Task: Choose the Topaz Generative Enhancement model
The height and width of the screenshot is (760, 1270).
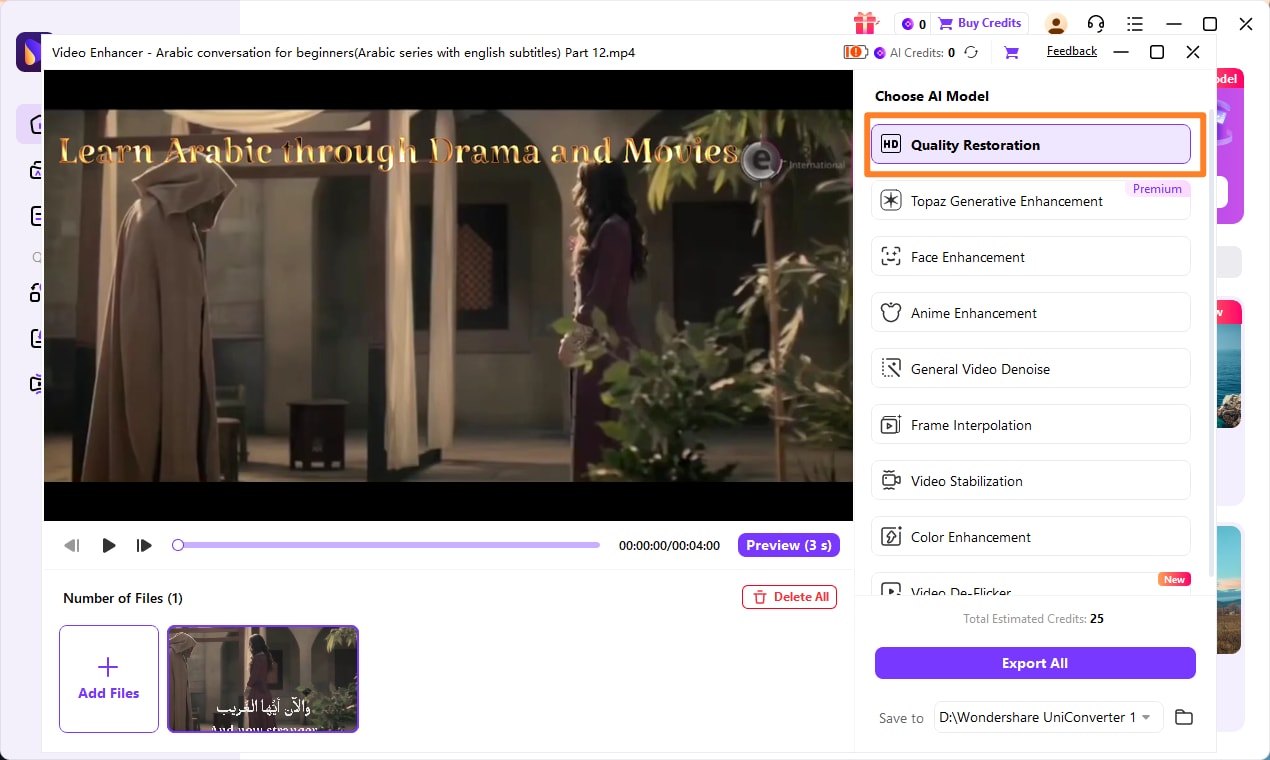Action: point(1031,201)
